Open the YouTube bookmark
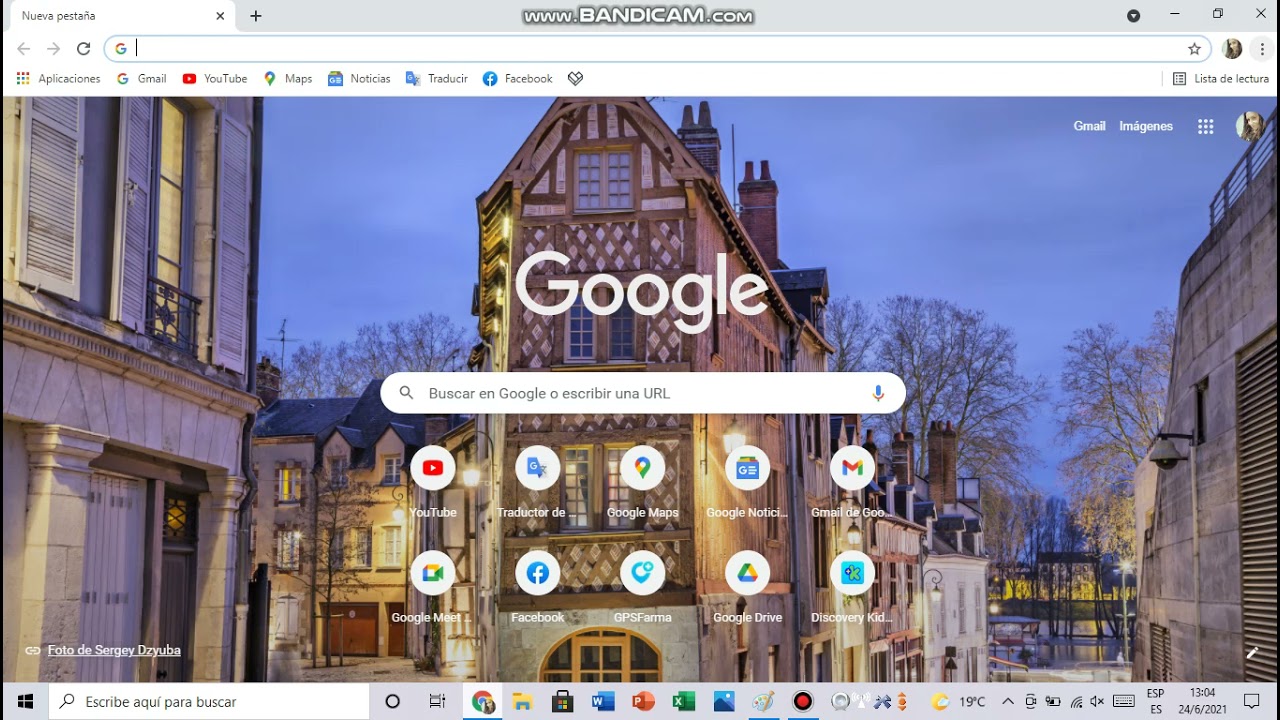This screenshot has height=720, width=1280. (215, 78)
